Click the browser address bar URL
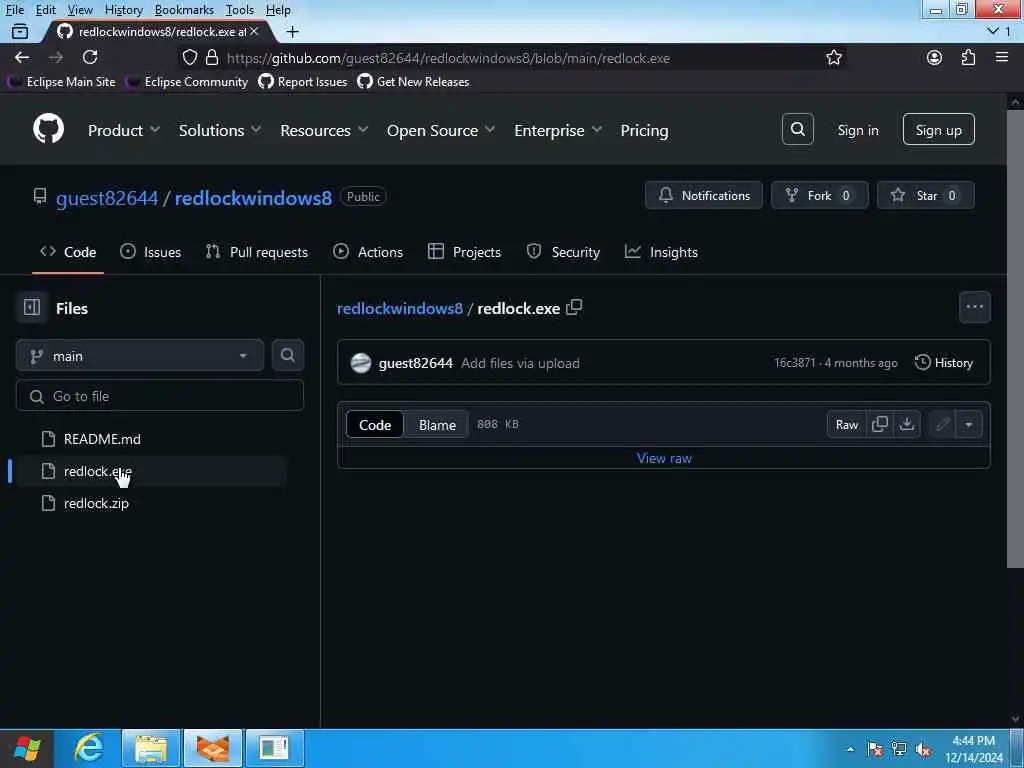Screen dimensions: 1024x768 coord(448,57)
